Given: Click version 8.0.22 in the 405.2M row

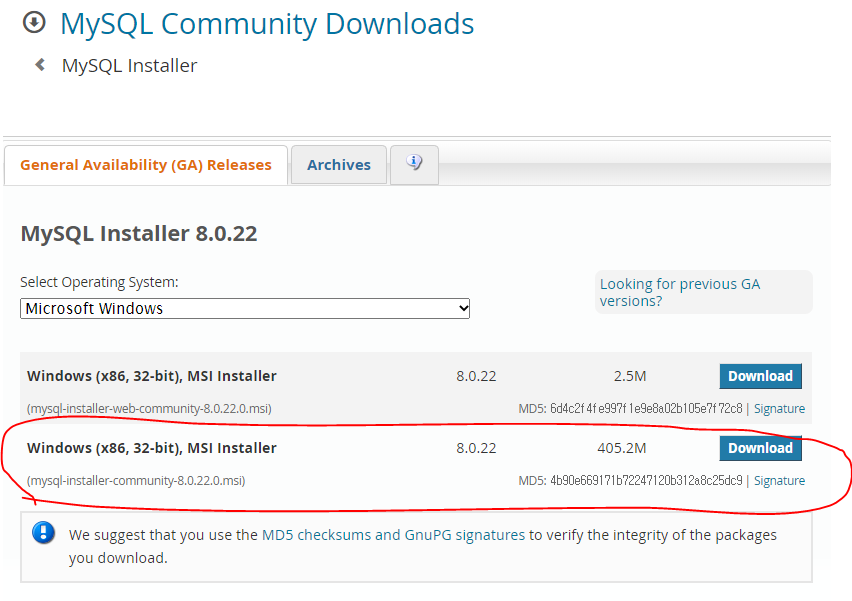Looking at the screenshot, I should (x=476, y=448).
